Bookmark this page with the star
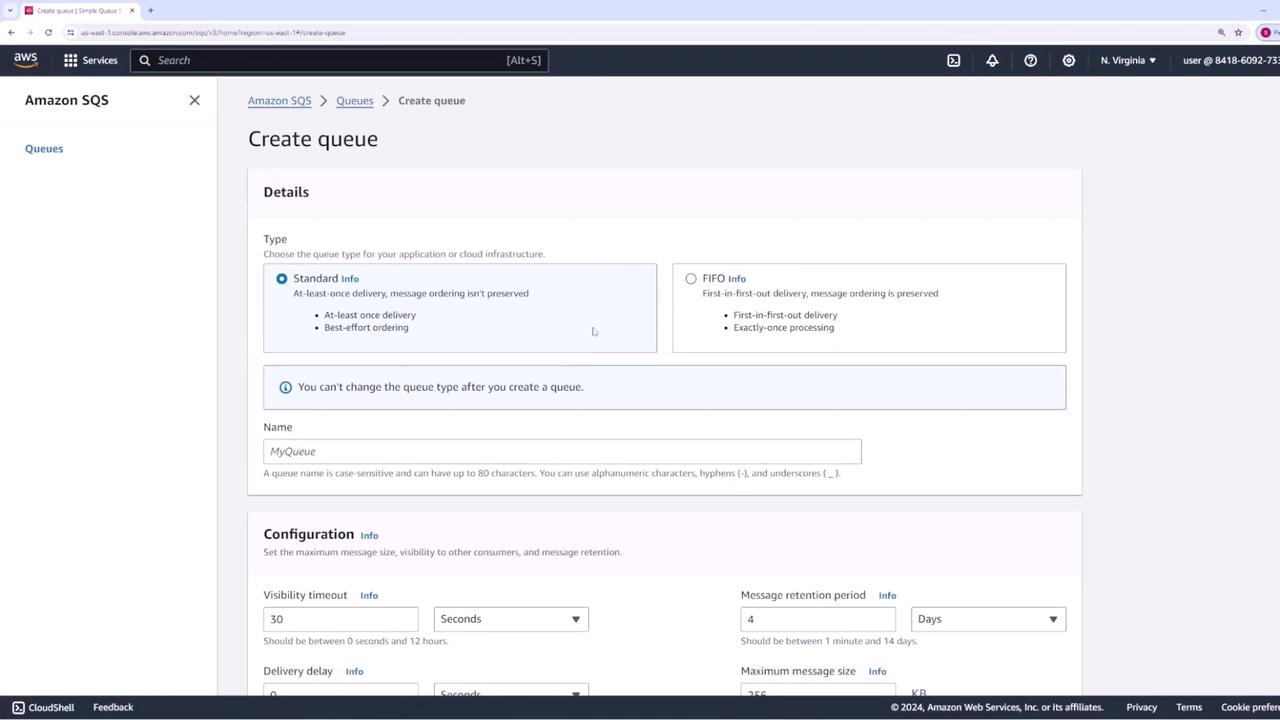 coord(1238,32)
